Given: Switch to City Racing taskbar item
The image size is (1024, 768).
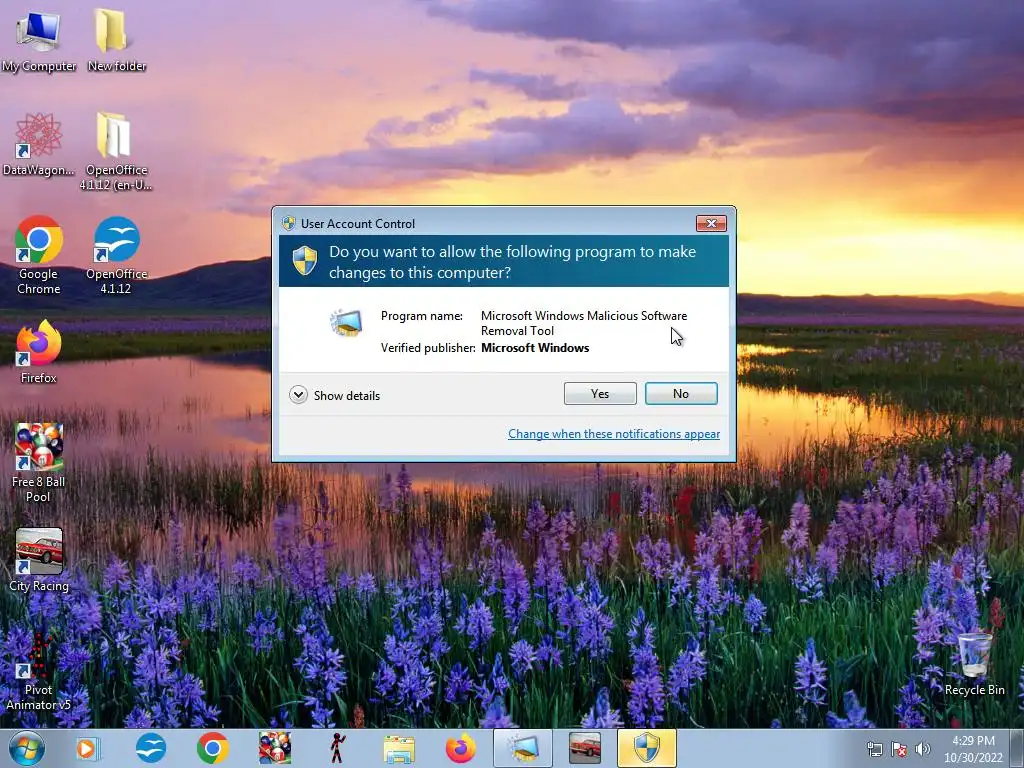Looking at the screenshot, I should [x=584, y=748].
